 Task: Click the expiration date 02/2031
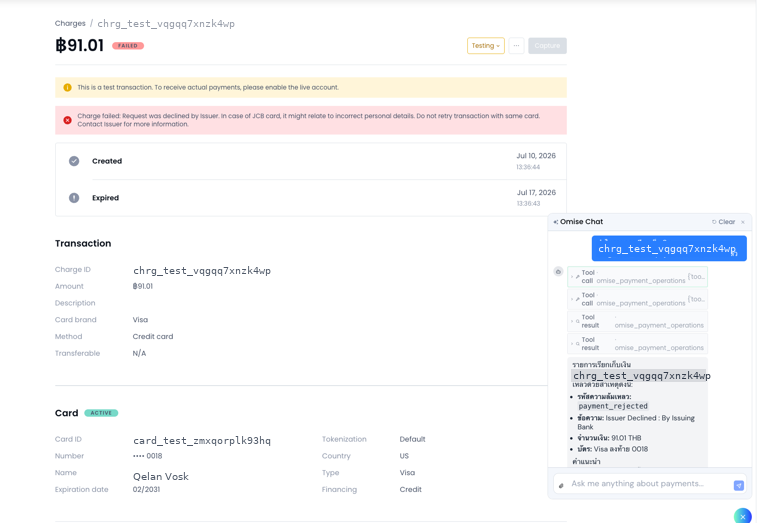[x=146, y=490]
